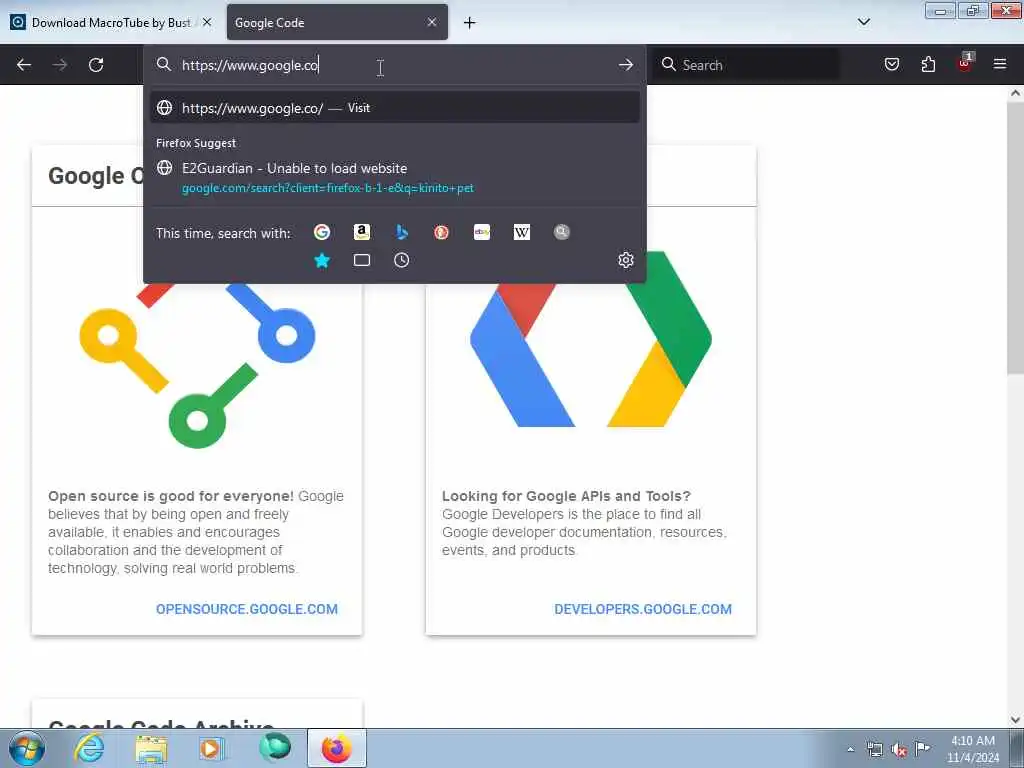Launch Internet Explorer from taskbar
Screen dimensions: 1024x768
tap(89, 748)
